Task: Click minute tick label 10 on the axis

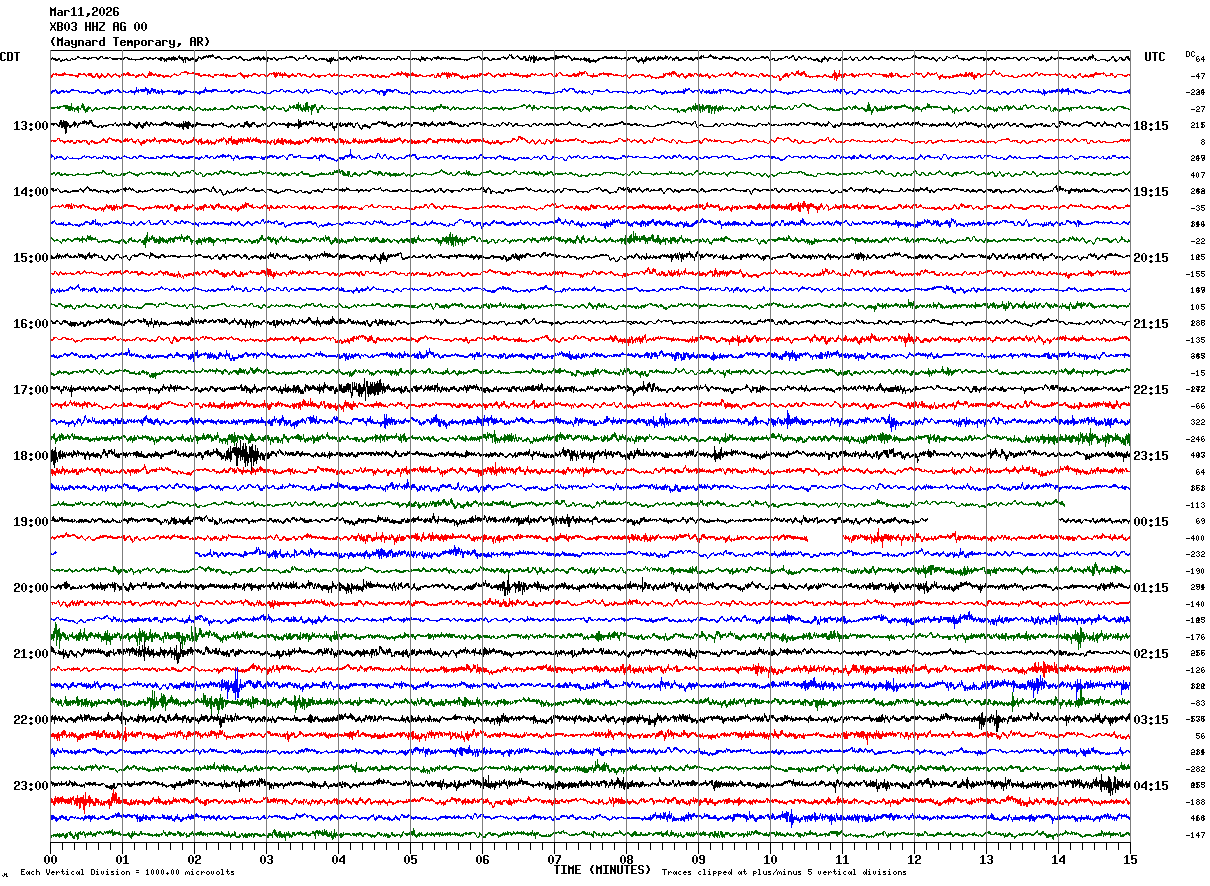Action: 770,859
